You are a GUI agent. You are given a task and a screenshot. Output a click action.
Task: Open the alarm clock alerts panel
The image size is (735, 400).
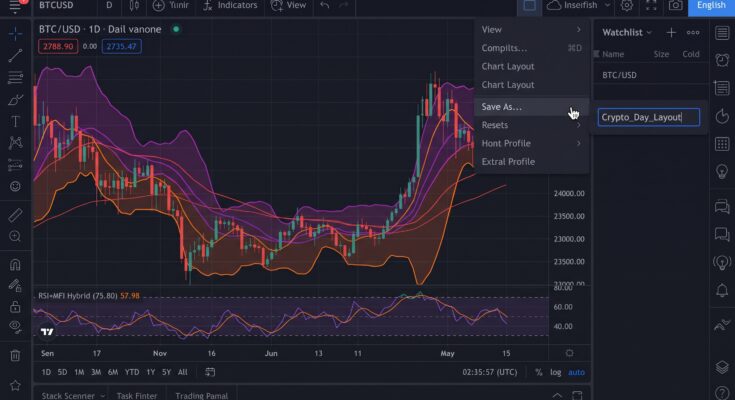[x=722, y=60]
